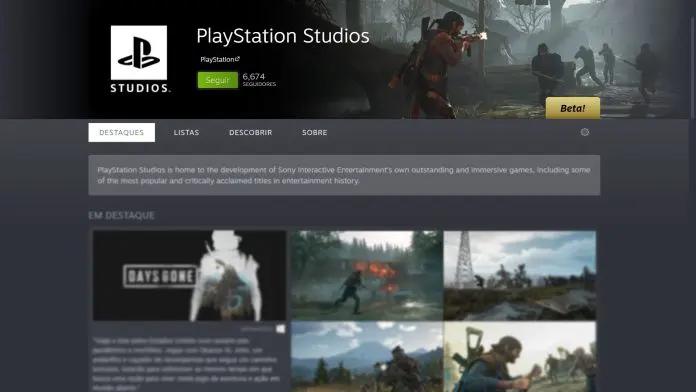Open the Days Gone featured capsule
This screenshot has width=696, height=392.
click(190, 275)
